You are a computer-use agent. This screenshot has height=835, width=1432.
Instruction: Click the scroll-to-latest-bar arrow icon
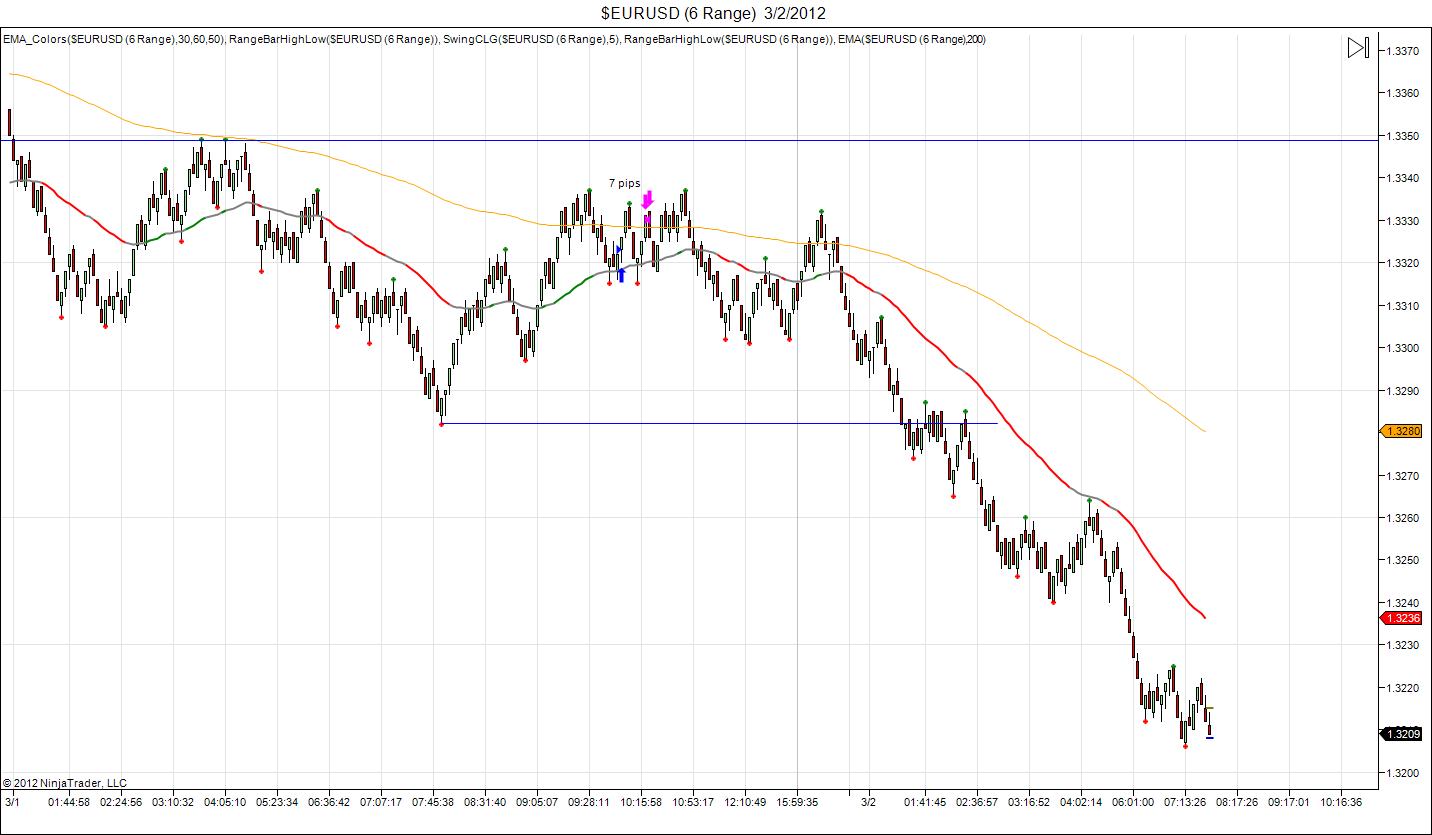pos(1357,48)
